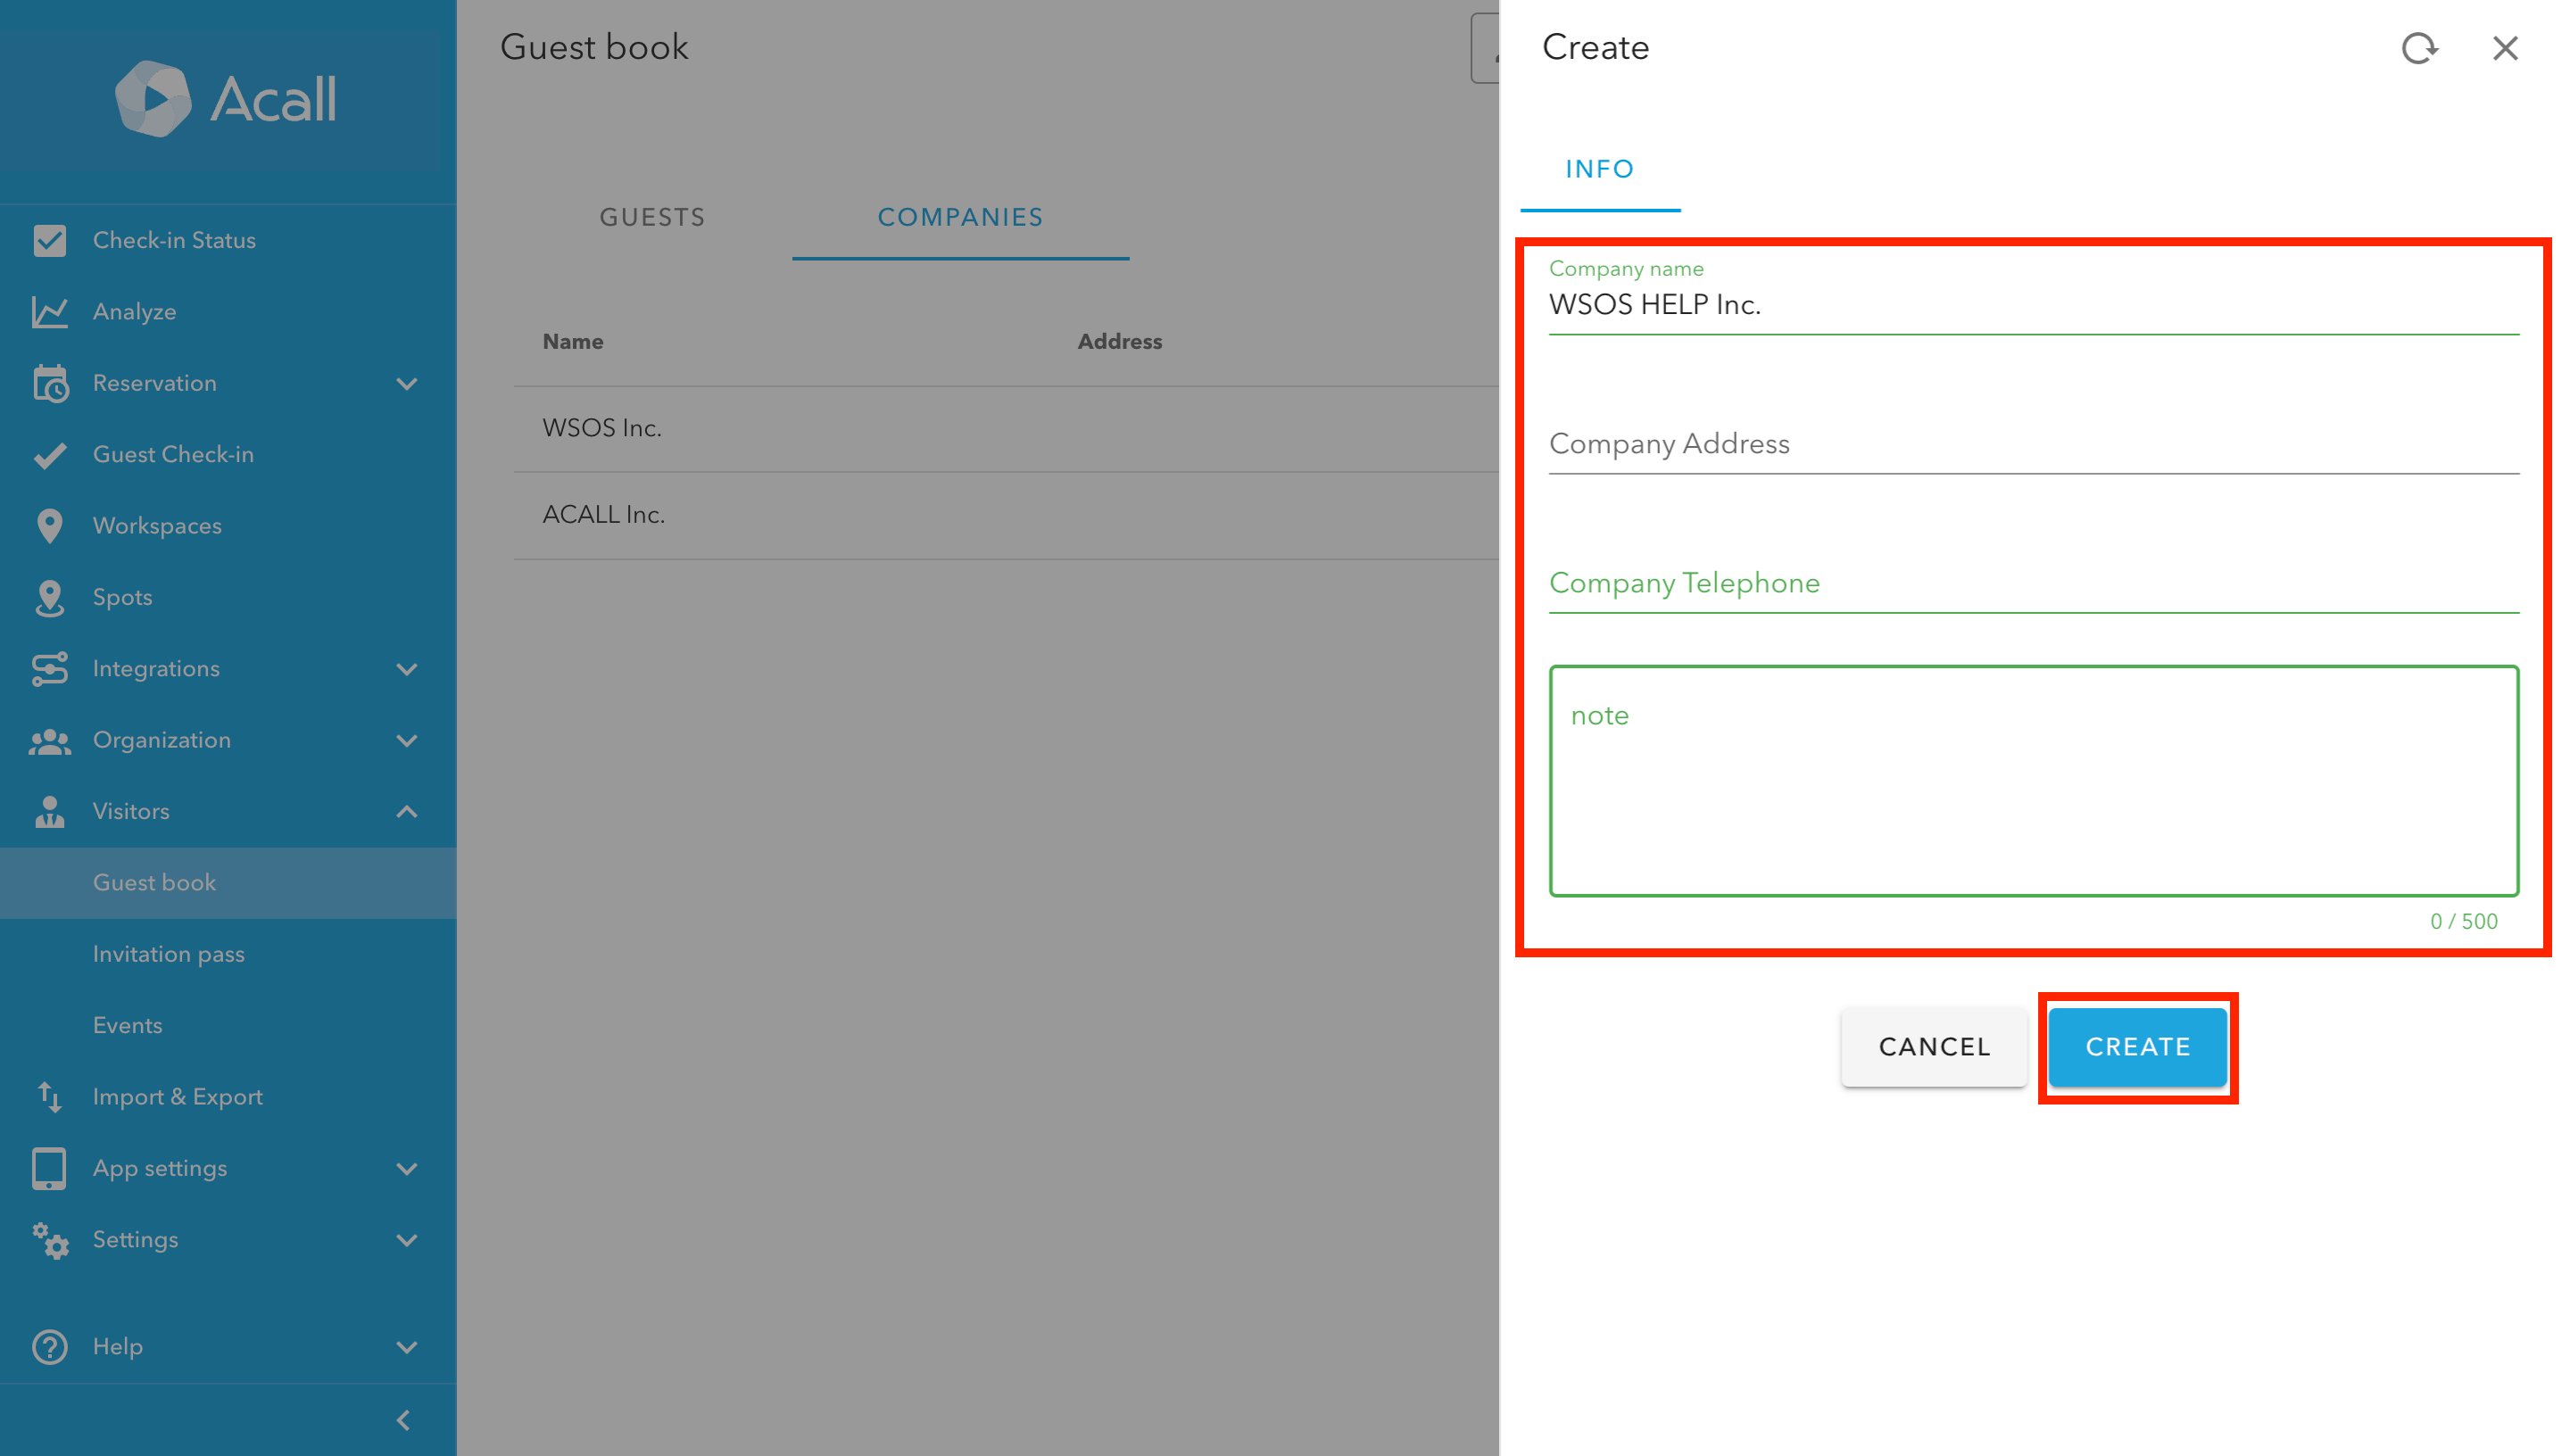Click the Workspaces location pin icon
The image size is (2570, 1456).
point(49,526)
